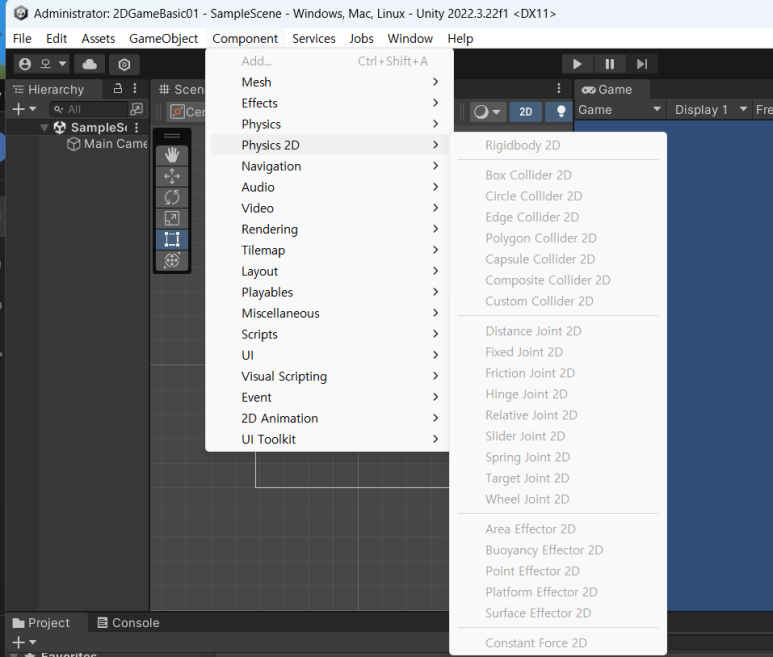Expand the Navigation submenu

coord(329,166)
